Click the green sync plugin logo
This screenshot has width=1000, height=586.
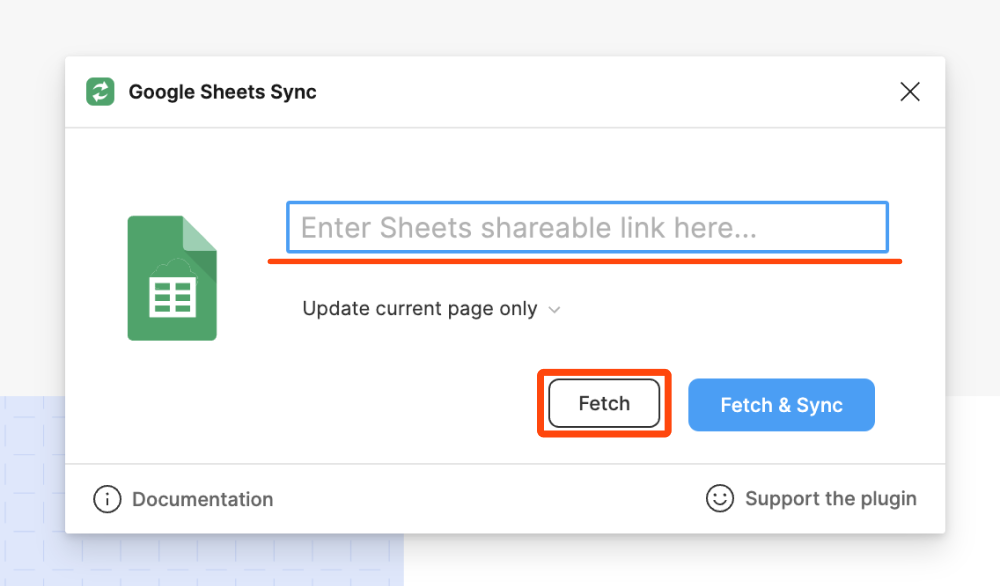click(x=100, y=92)
